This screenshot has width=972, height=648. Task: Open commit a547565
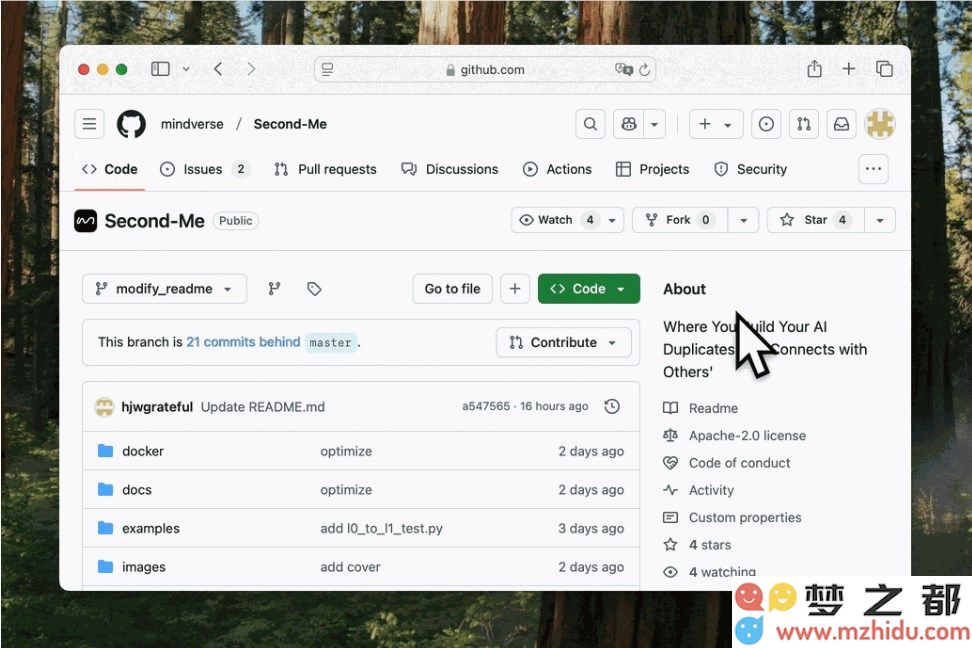coord(486,406)
